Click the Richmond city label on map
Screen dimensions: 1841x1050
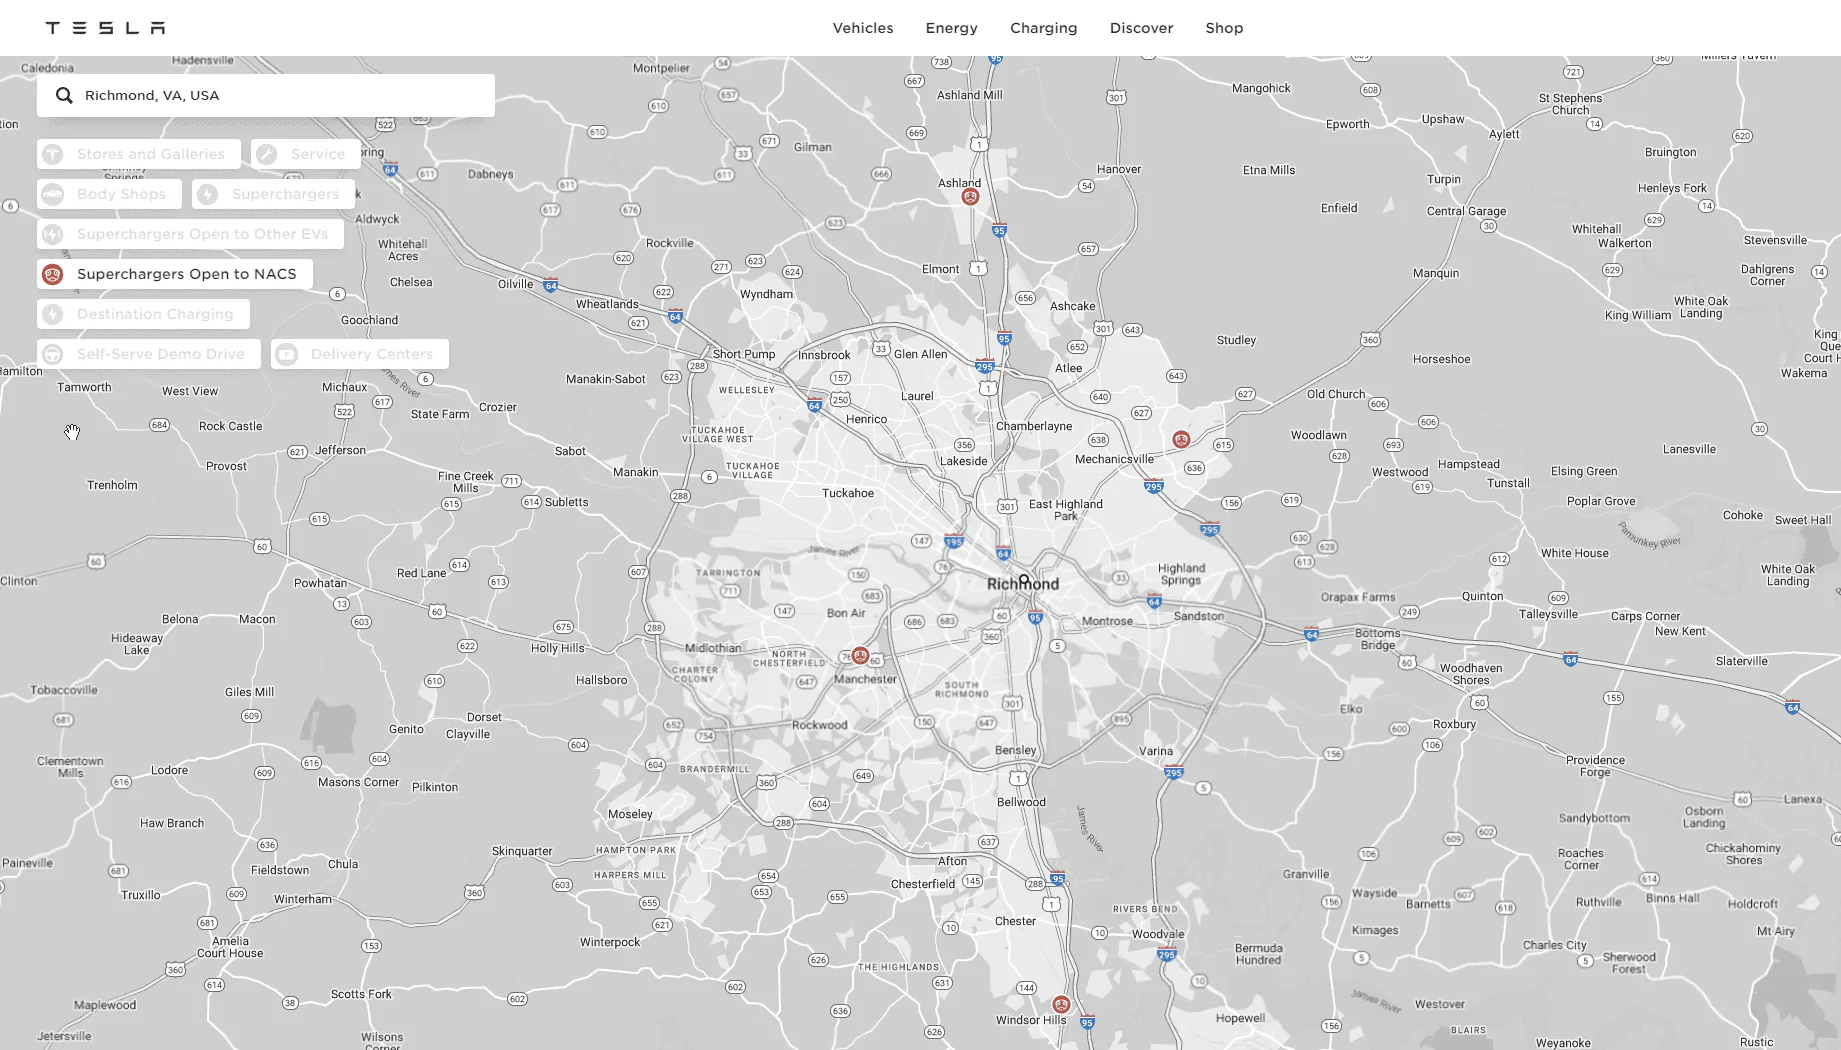pyautogui.click(x=1023, y=584)
